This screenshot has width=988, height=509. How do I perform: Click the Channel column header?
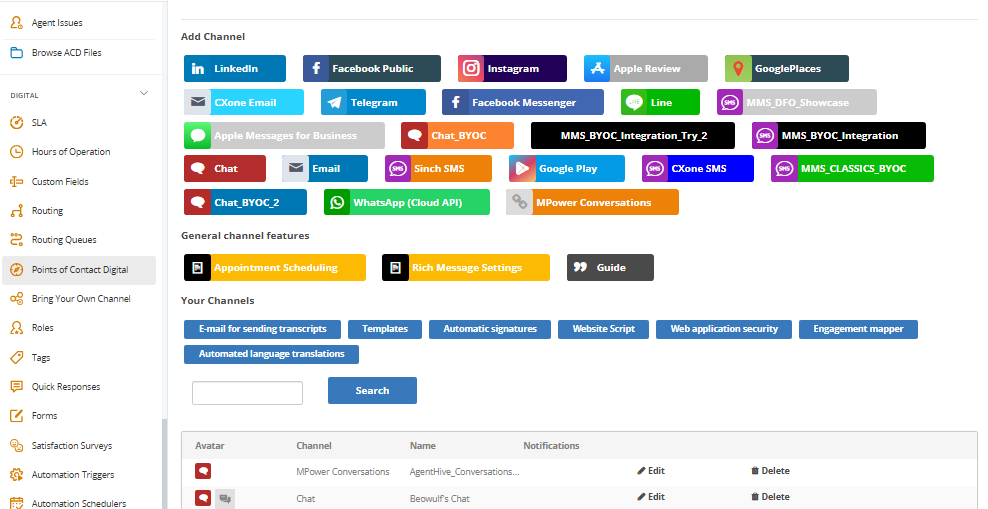point(314,445)
